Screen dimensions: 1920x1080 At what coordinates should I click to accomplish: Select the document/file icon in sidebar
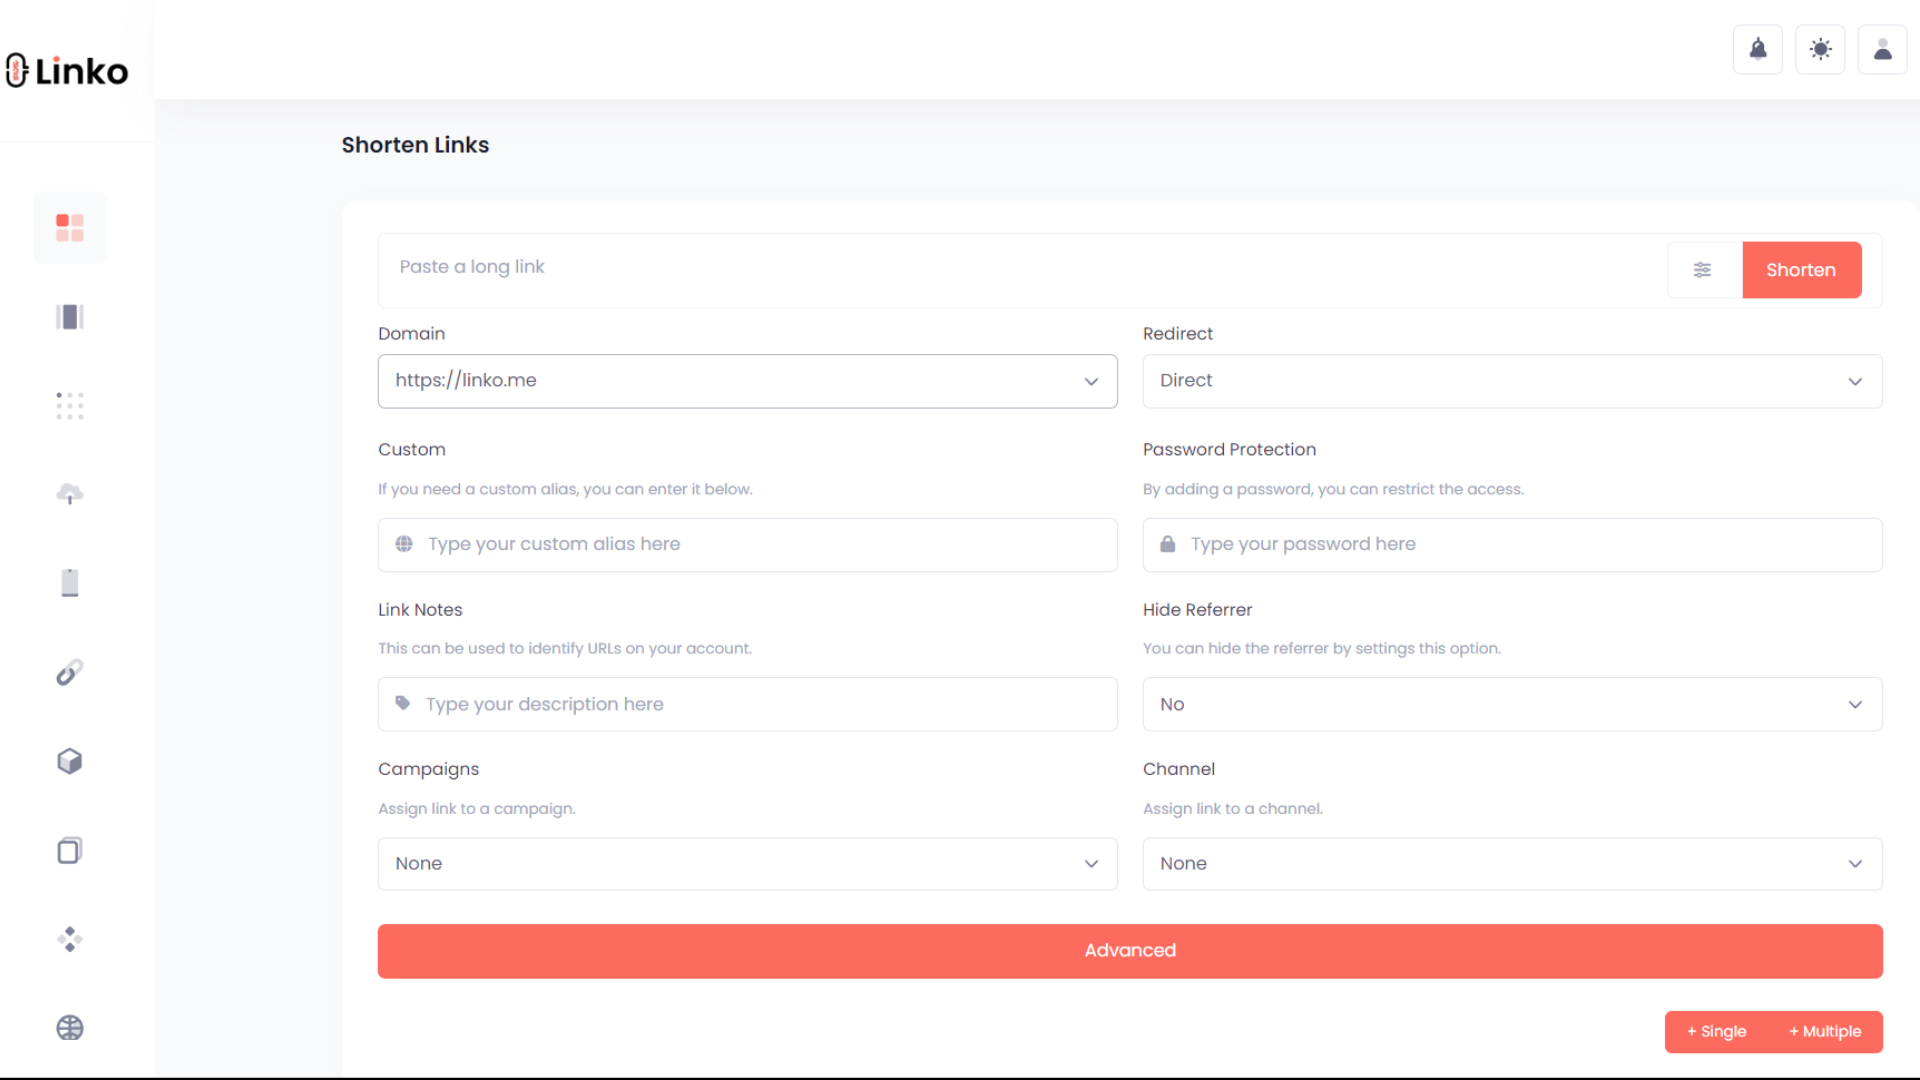click(69, 582)
